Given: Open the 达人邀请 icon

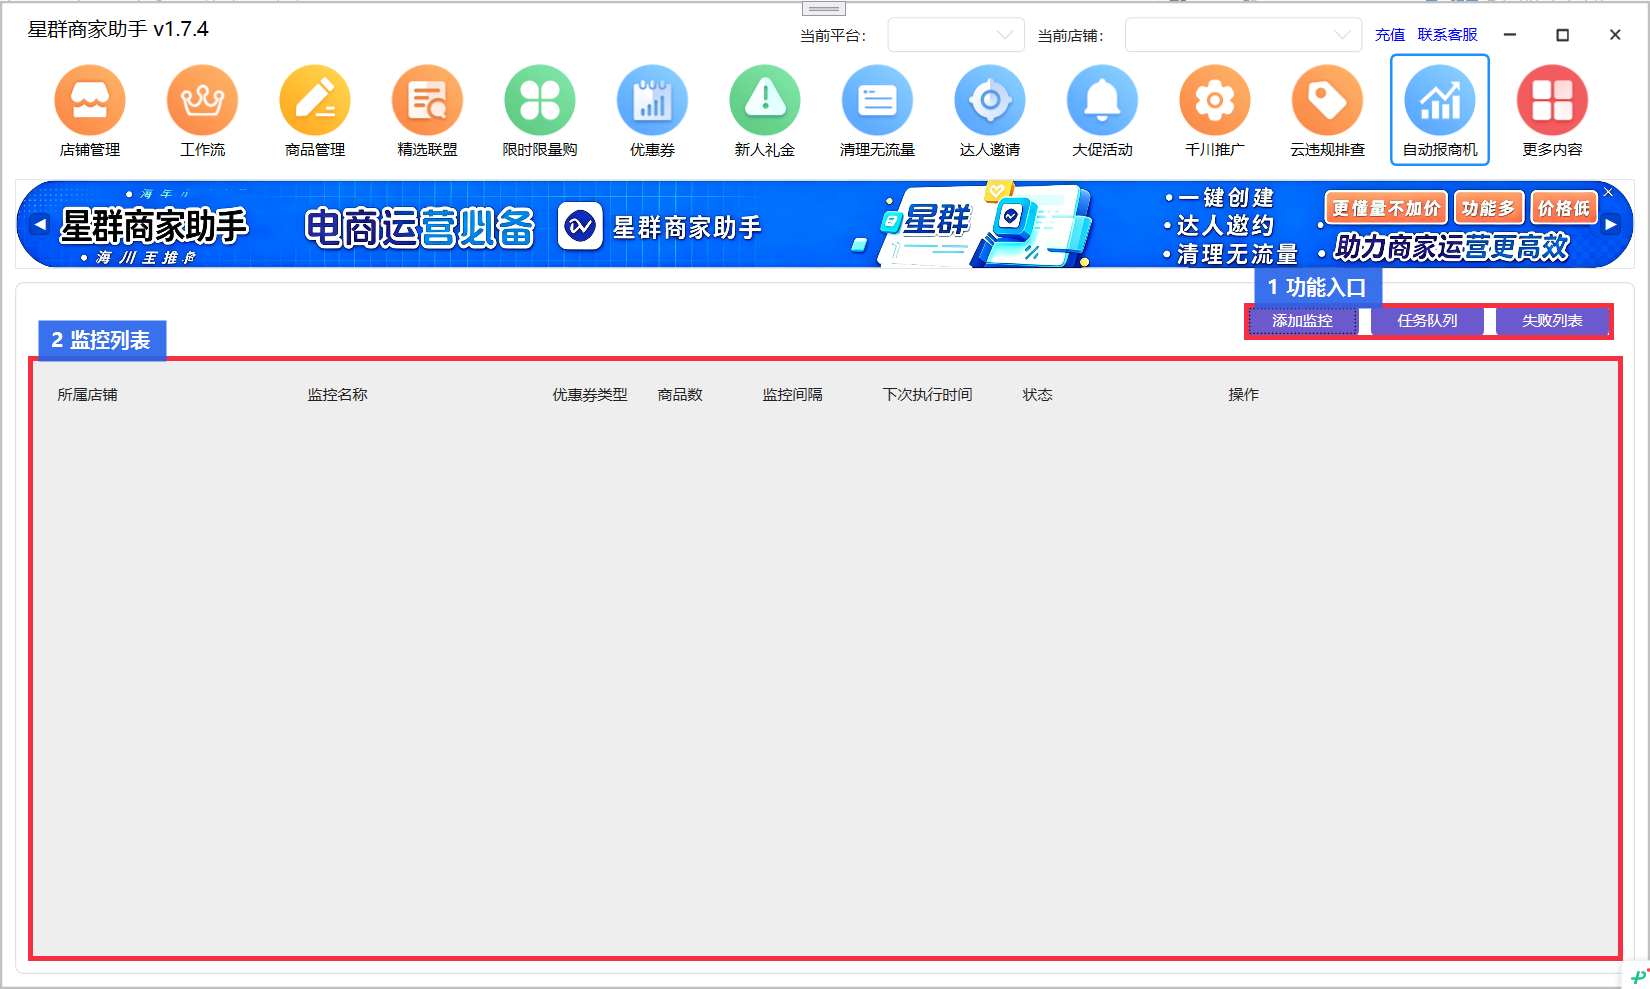Looking at the screenshot, I should click(x=990, y=100).
